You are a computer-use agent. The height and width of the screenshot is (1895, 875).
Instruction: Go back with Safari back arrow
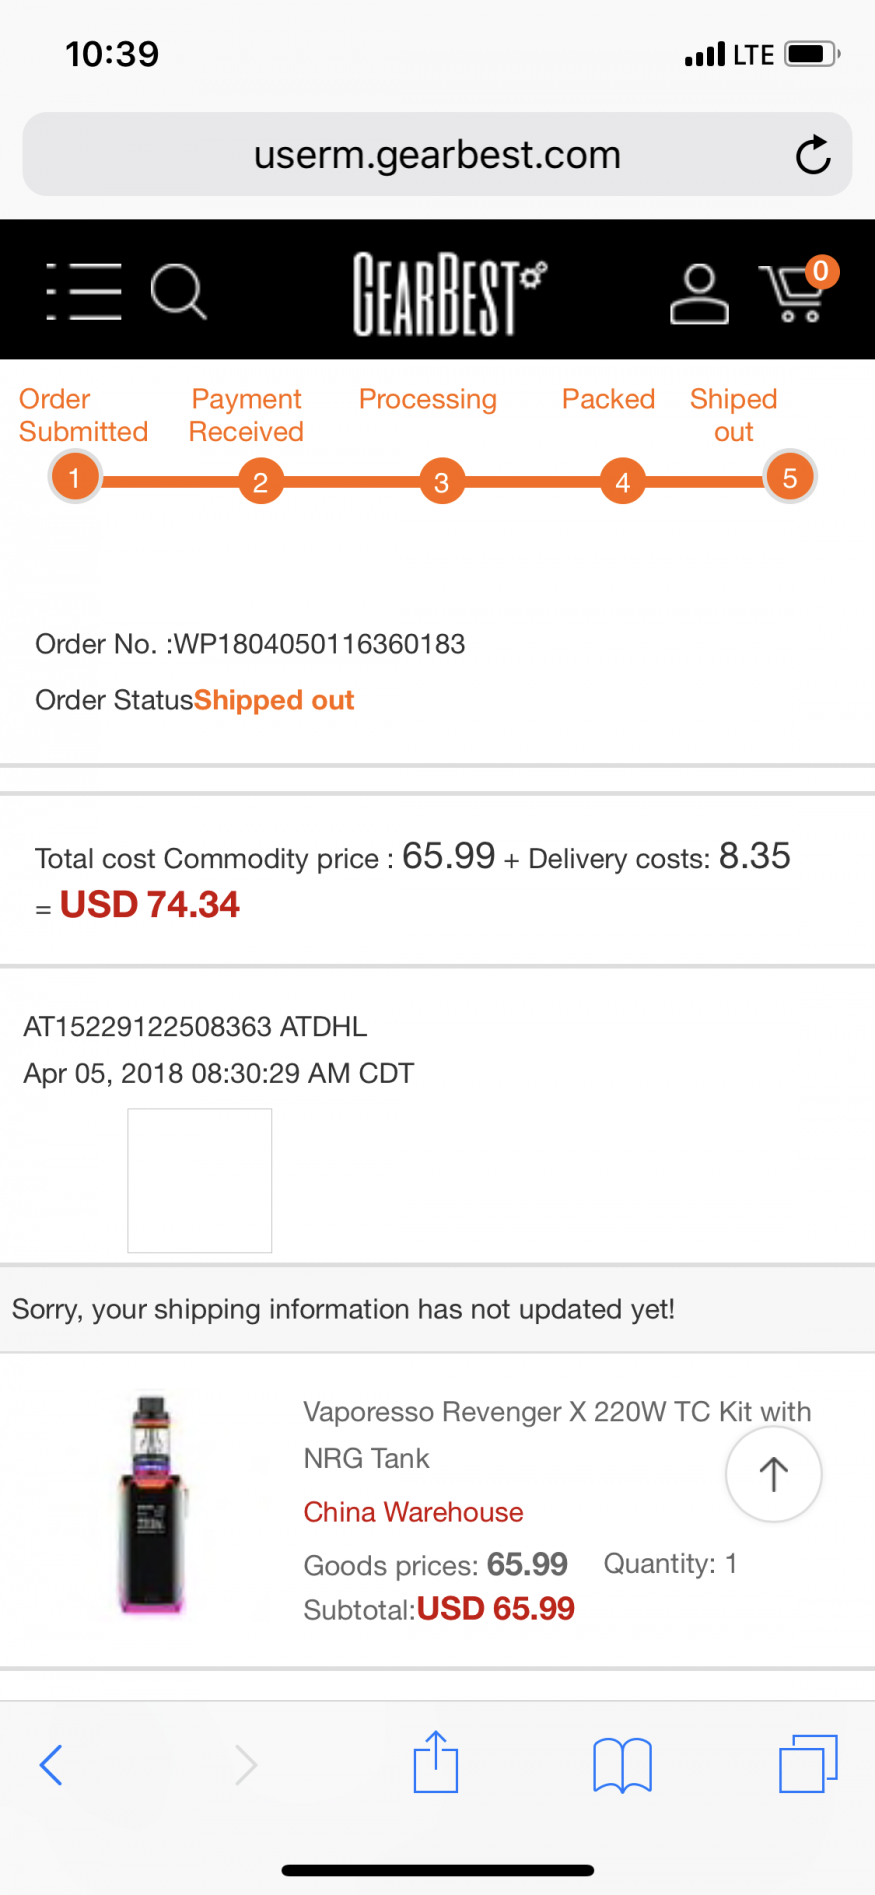51,1764
